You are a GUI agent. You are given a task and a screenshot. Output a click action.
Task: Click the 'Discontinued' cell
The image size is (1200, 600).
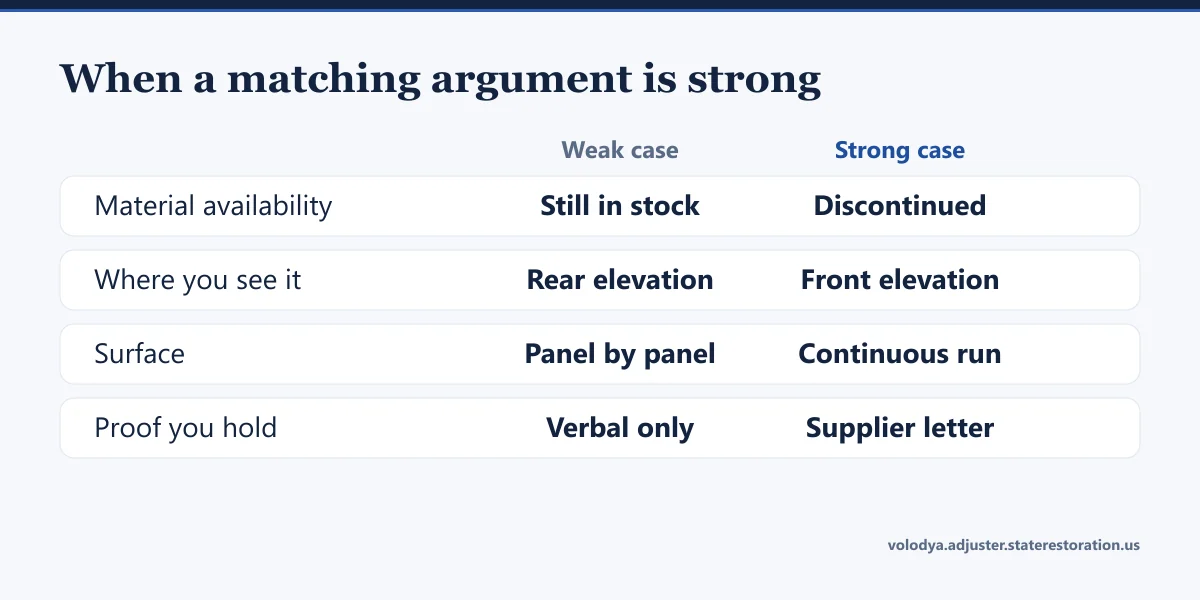click(x=900, y=206)
